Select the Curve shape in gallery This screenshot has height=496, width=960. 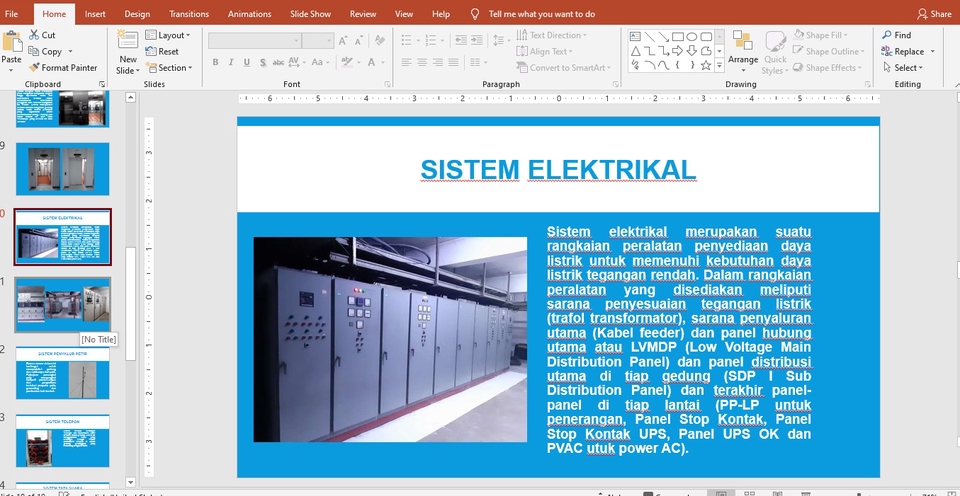pyautogui.click(x=664, y=64)
